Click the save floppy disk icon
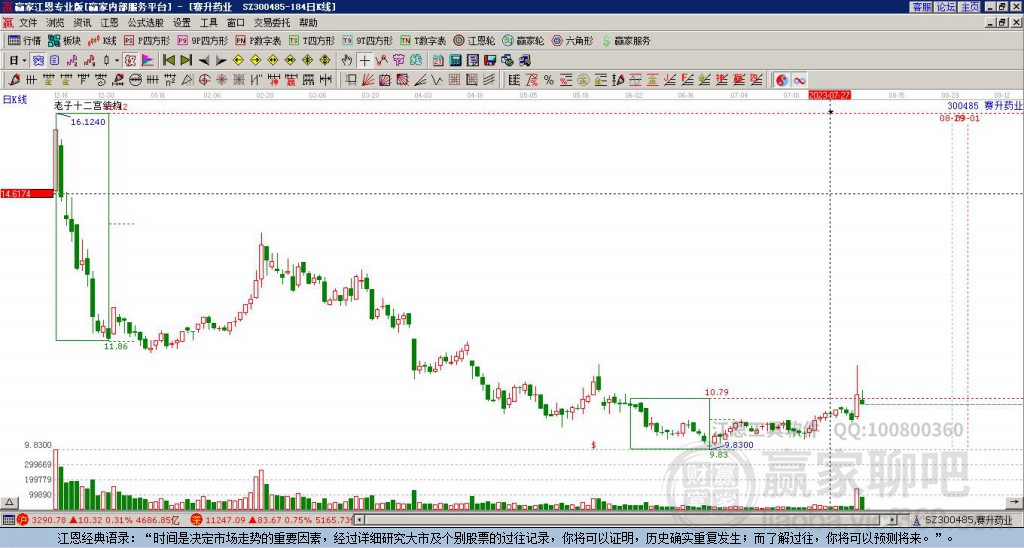 (490, 61)
